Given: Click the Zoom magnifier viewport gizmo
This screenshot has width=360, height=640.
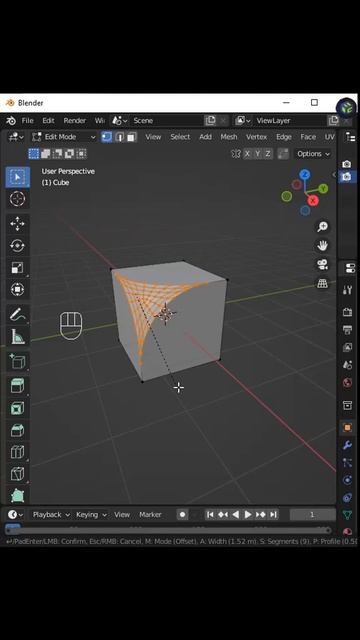Looking at the screenshot, I should tap(322, 227).
